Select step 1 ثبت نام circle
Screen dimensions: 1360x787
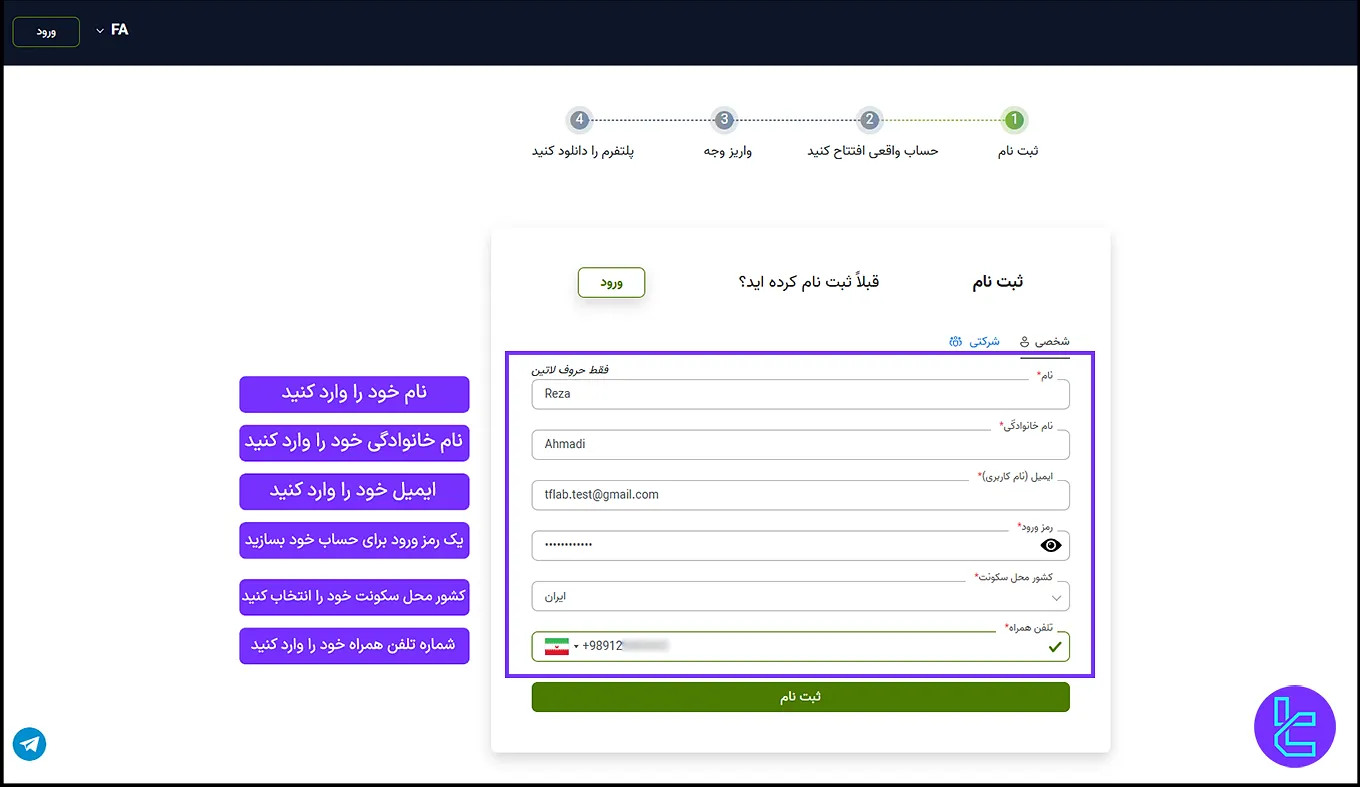click(x=1015, y=120)
